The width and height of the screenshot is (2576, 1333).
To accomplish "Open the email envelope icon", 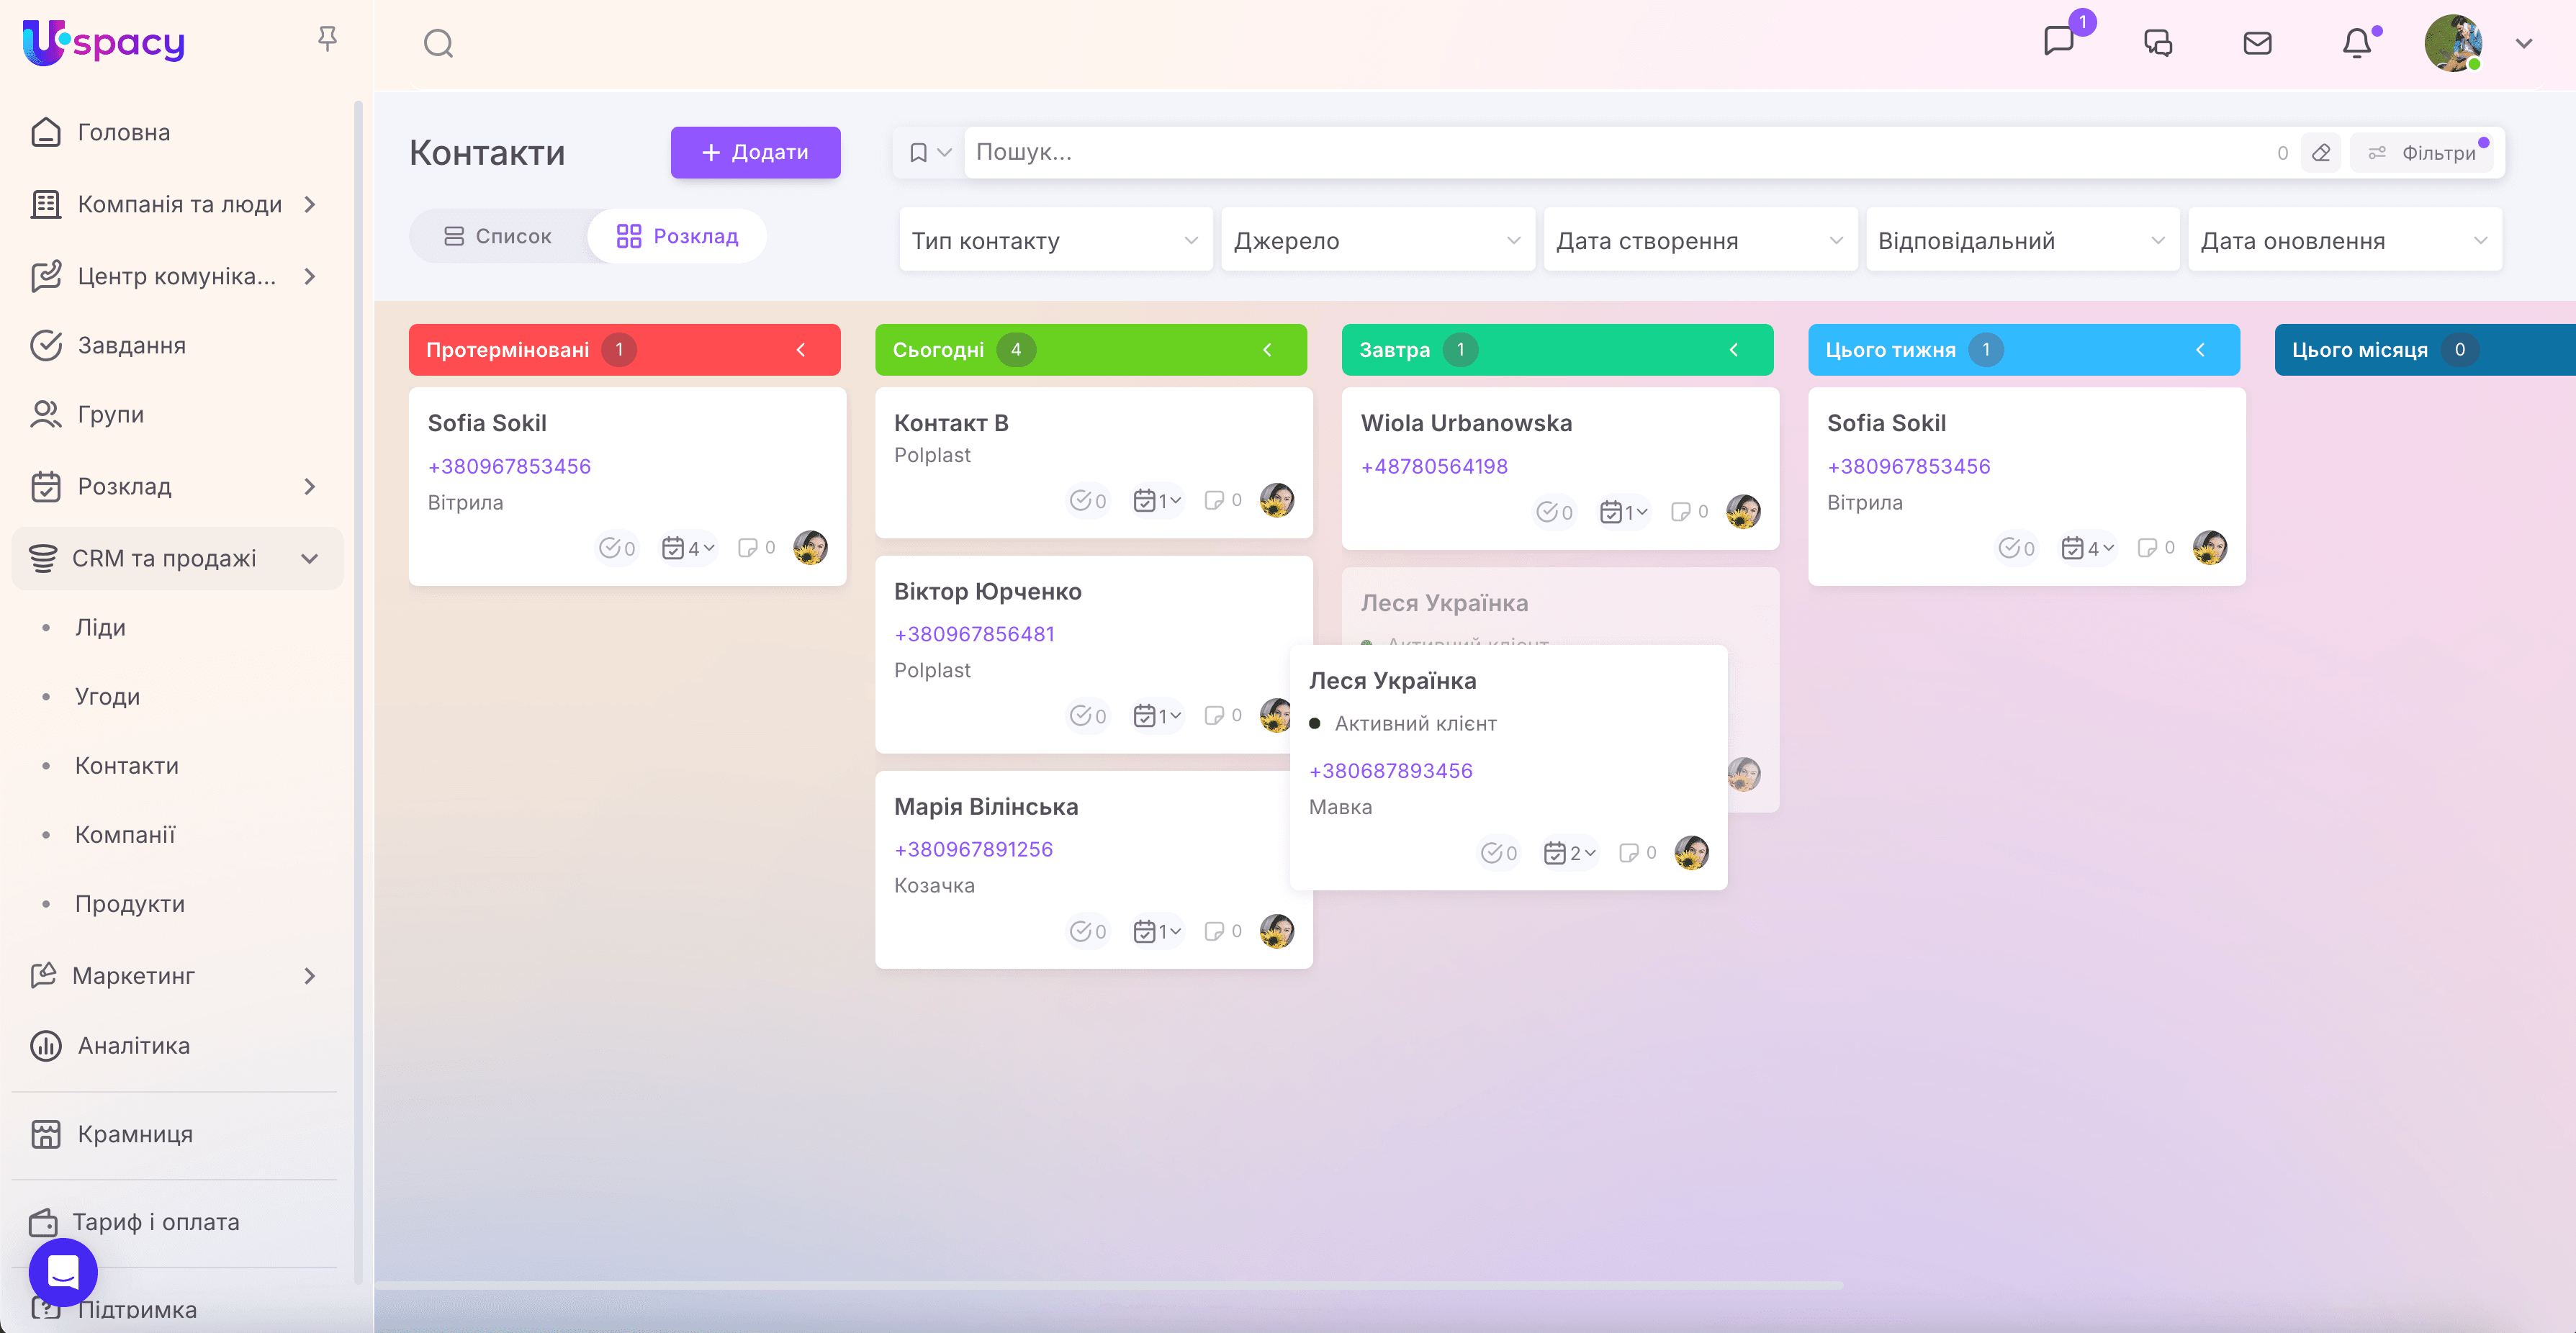I will (2257, 43).
